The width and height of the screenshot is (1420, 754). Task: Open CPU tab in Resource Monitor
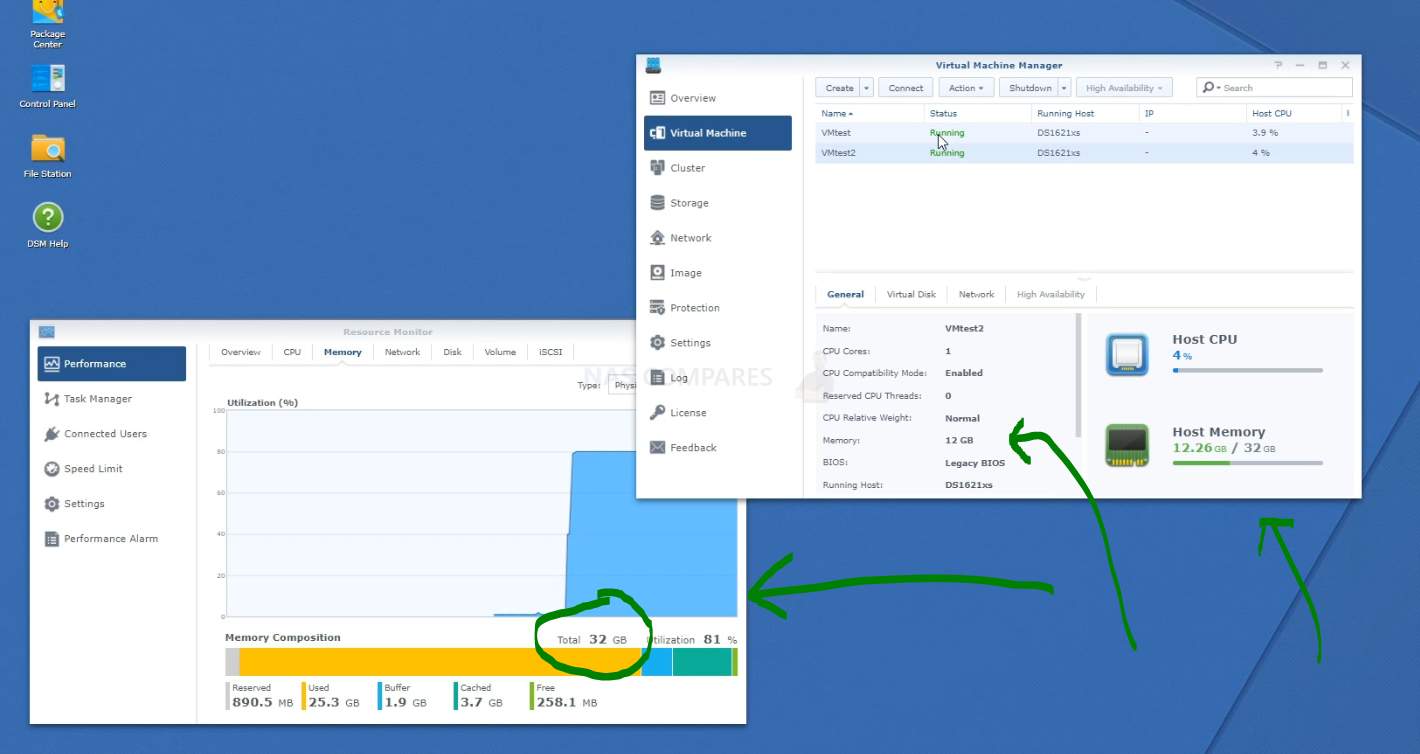point(292,352)
